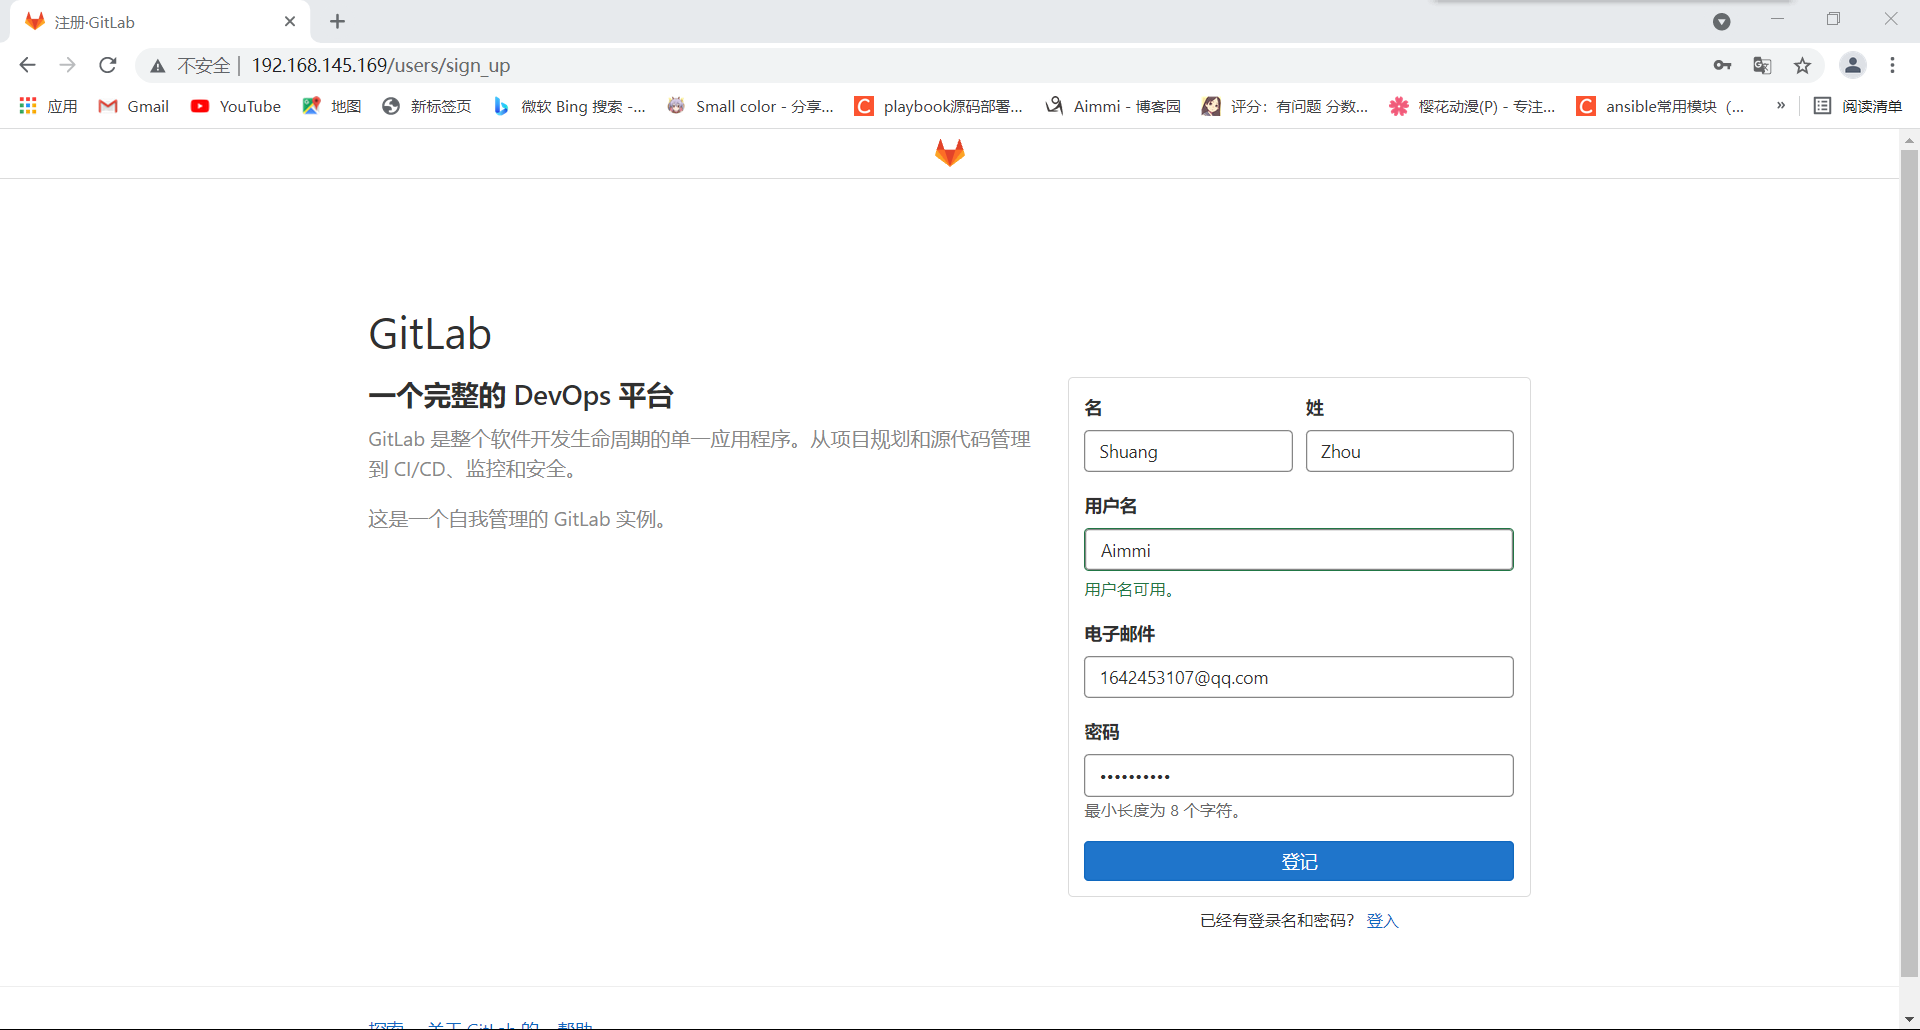Image resolution: width=1920 pixels, height=1030 pixels.
Task: Open the YouTube bookmark
Action: pos(235,106)
